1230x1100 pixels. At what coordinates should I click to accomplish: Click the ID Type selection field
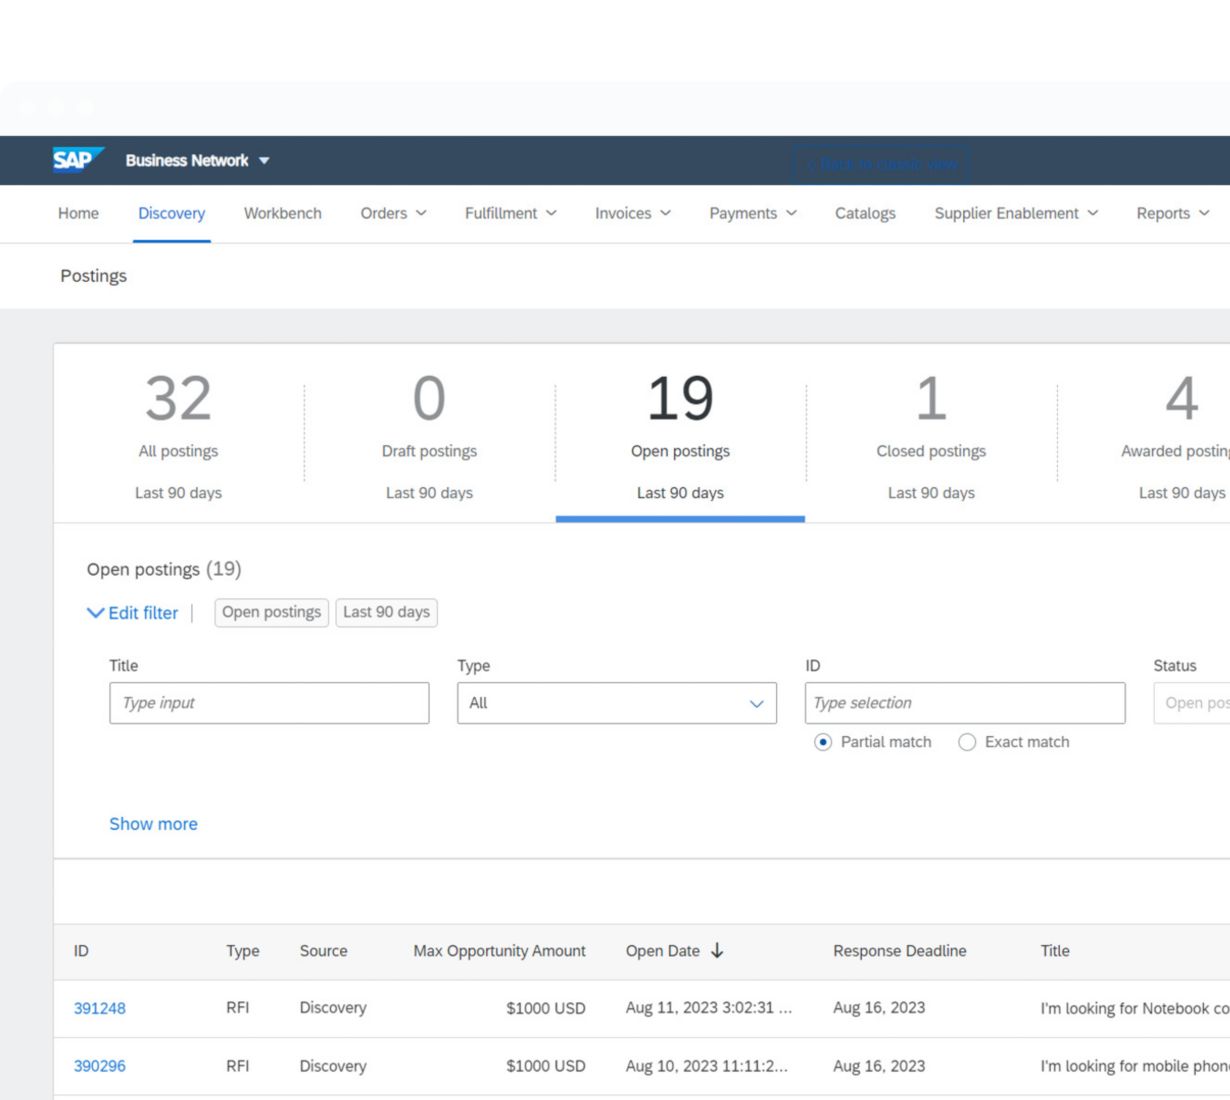(964, 703)
